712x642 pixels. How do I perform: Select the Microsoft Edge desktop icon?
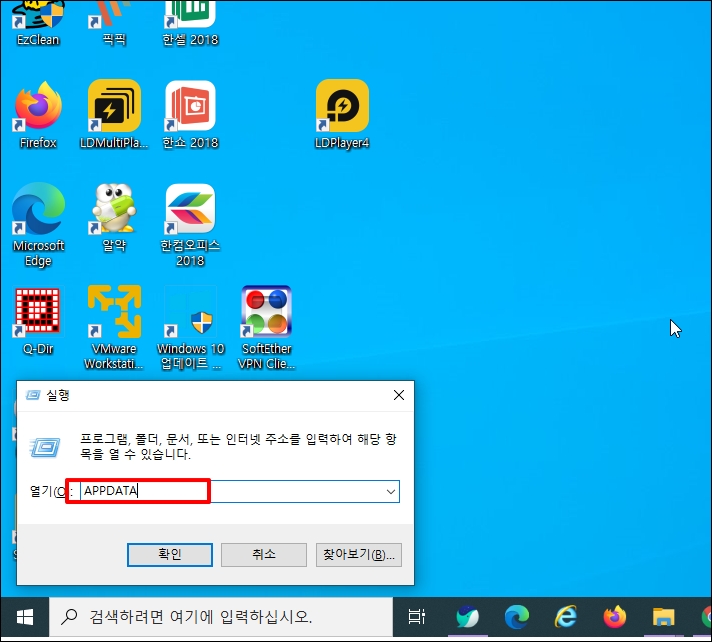click(38, 225)
